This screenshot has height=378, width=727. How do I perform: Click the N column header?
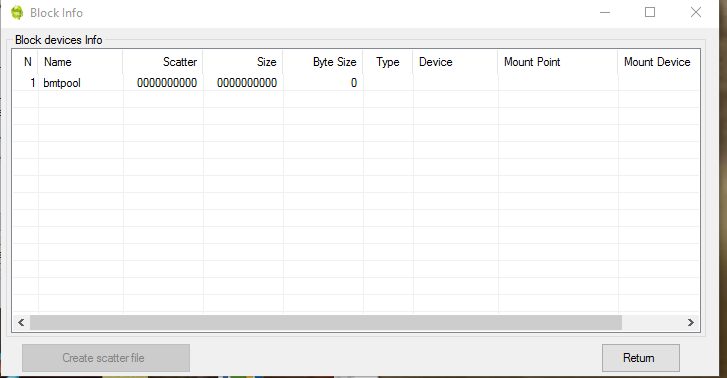click(26, 62)
